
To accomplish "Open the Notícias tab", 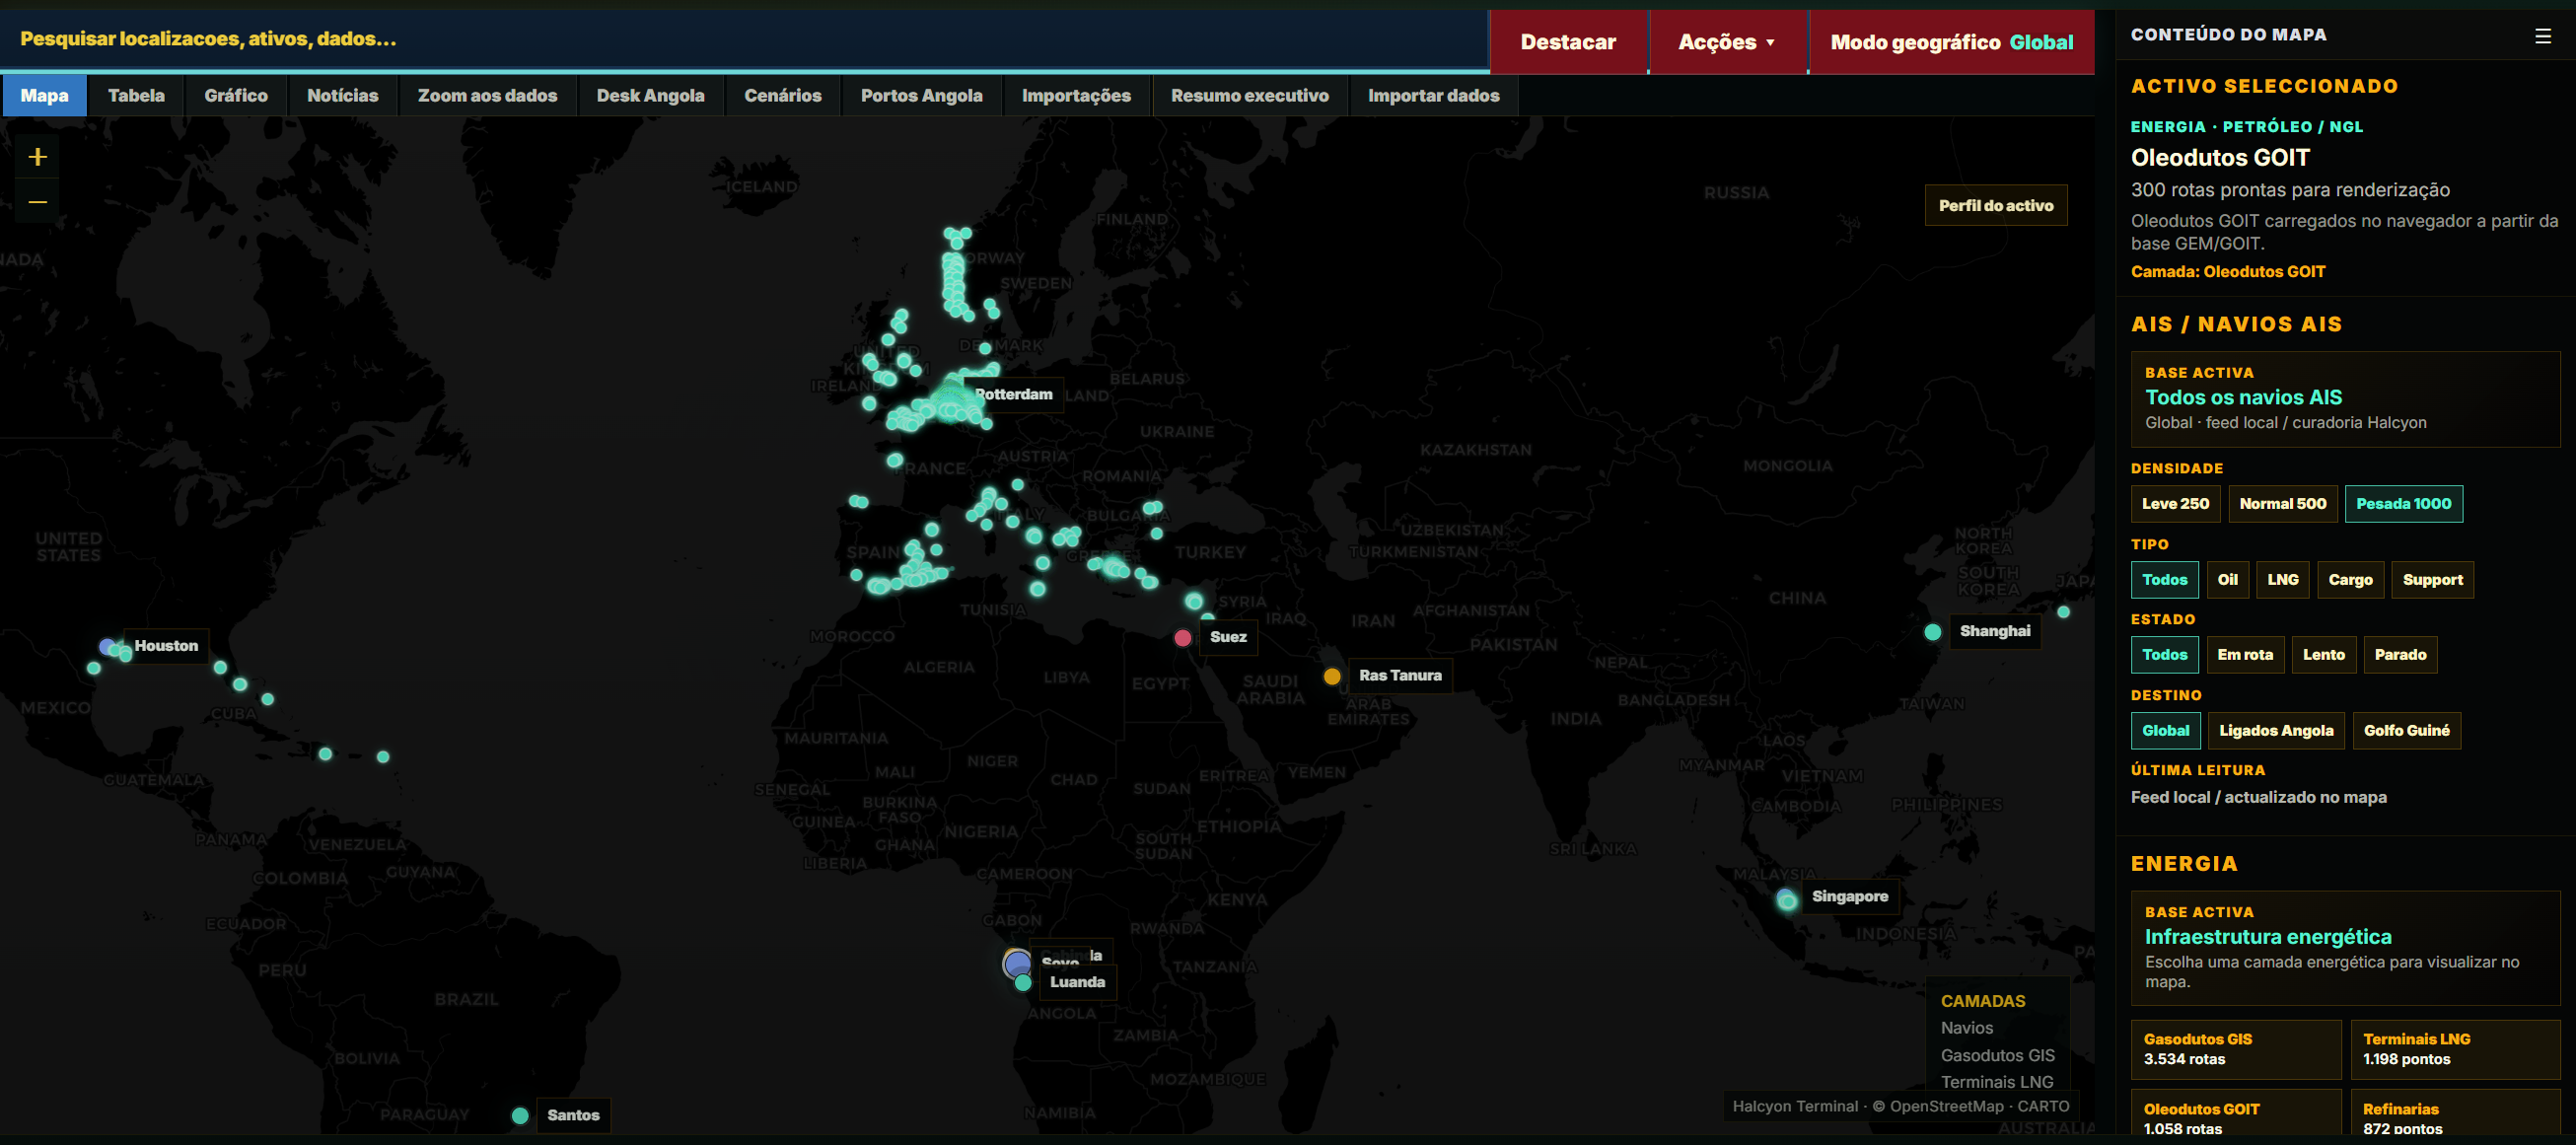I will [x=343, y=96].
